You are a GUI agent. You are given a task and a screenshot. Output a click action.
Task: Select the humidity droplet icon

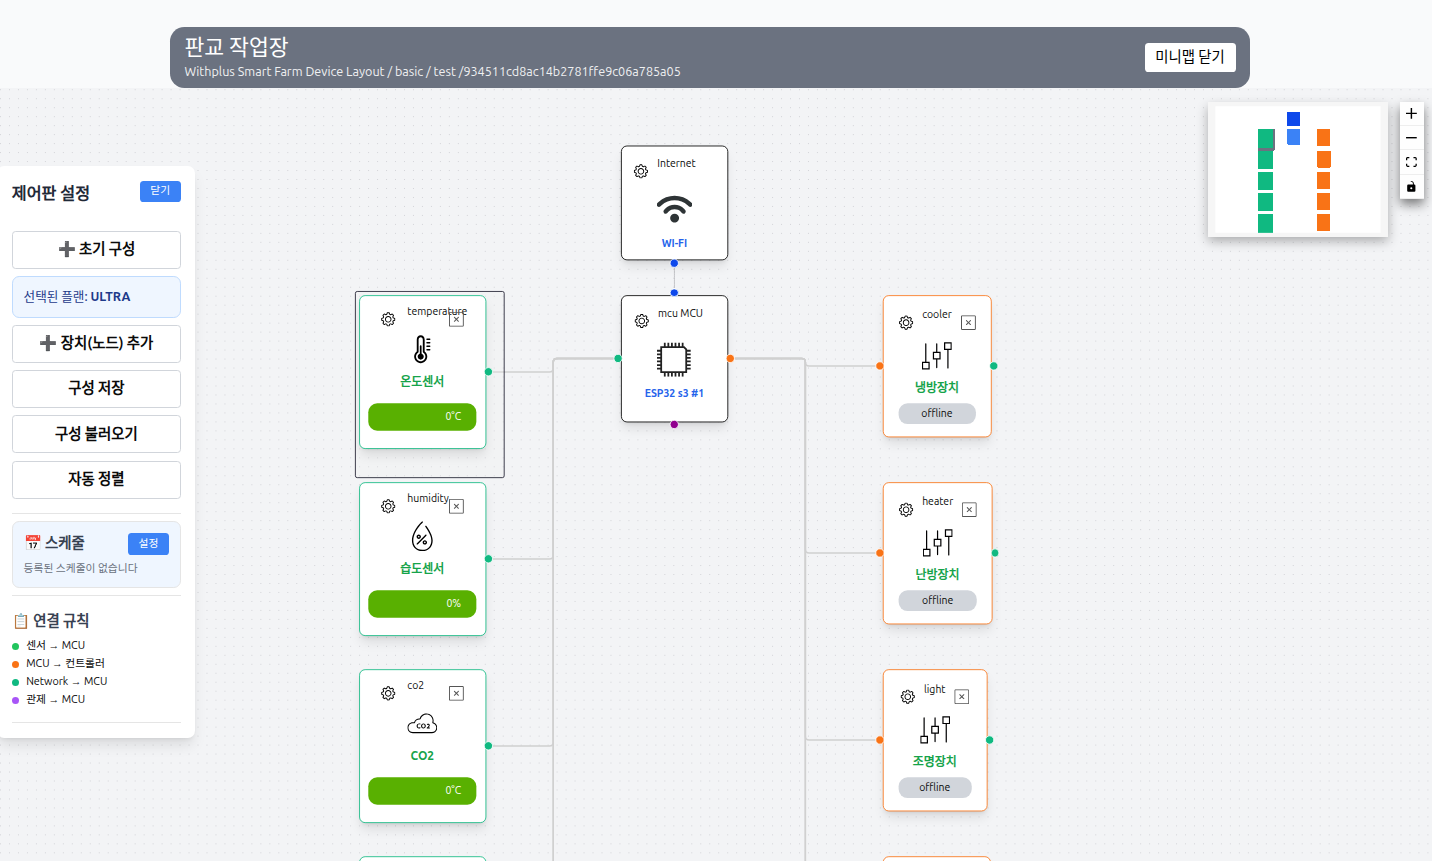tap(422, 537)
